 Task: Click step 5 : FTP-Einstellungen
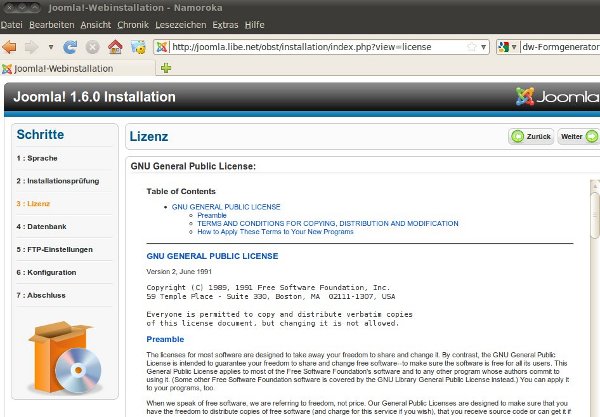point(54,249)
